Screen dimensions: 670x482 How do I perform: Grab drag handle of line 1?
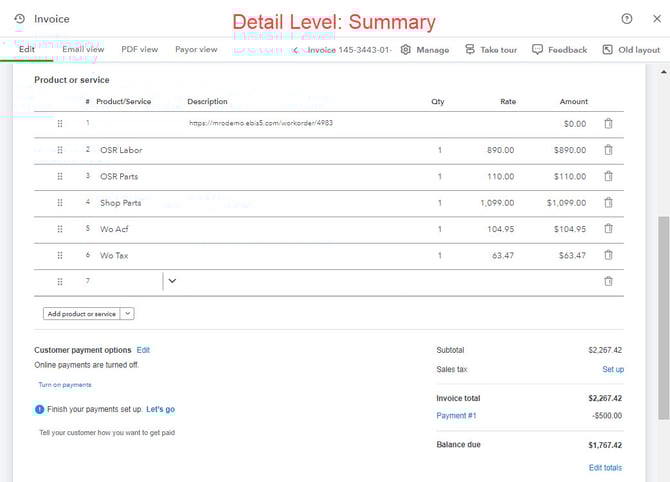pos(60,123)
